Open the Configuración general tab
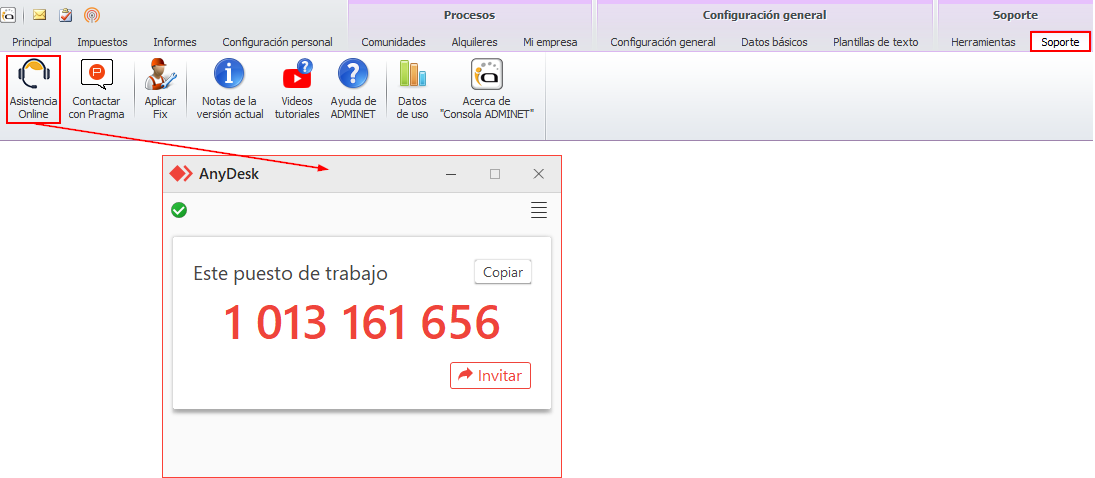1095x478 pixels. [663, 42]
